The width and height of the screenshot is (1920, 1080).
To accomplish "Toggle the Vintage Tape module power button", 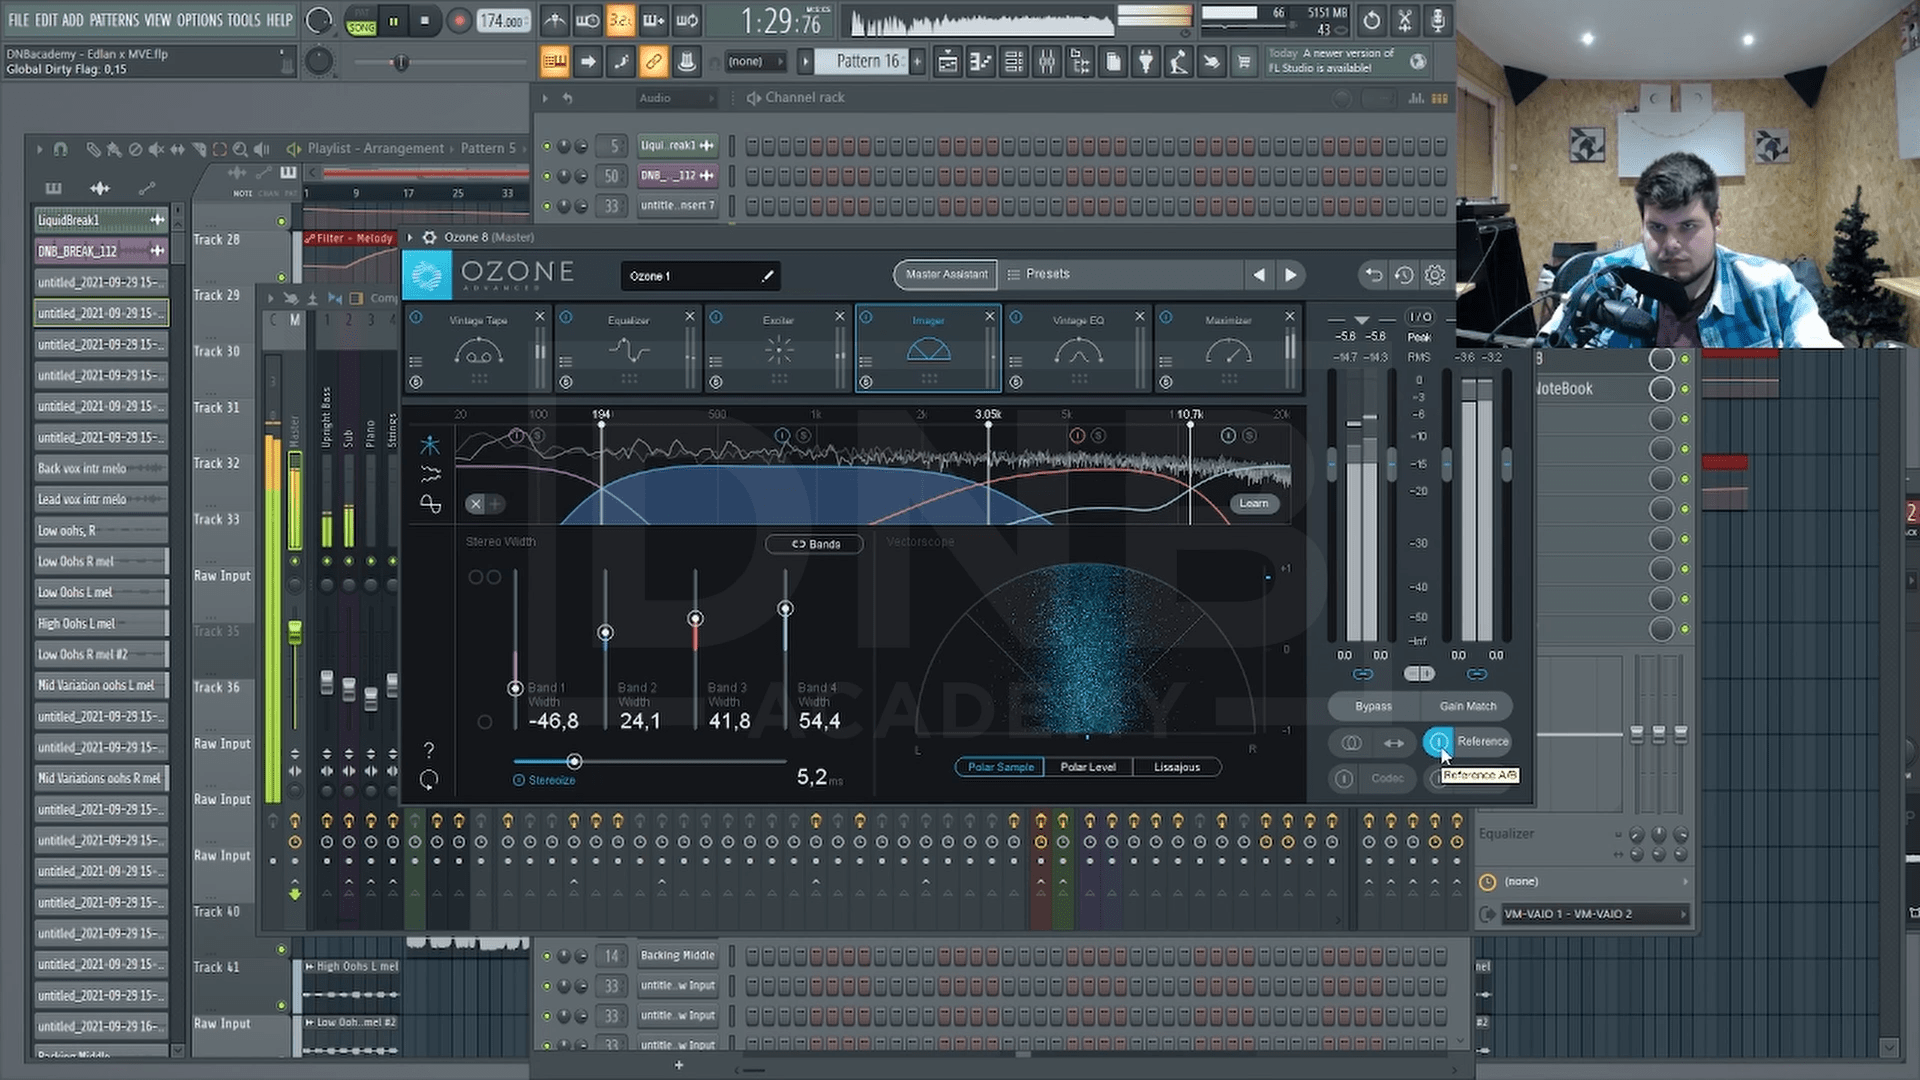I will [416, 317].
